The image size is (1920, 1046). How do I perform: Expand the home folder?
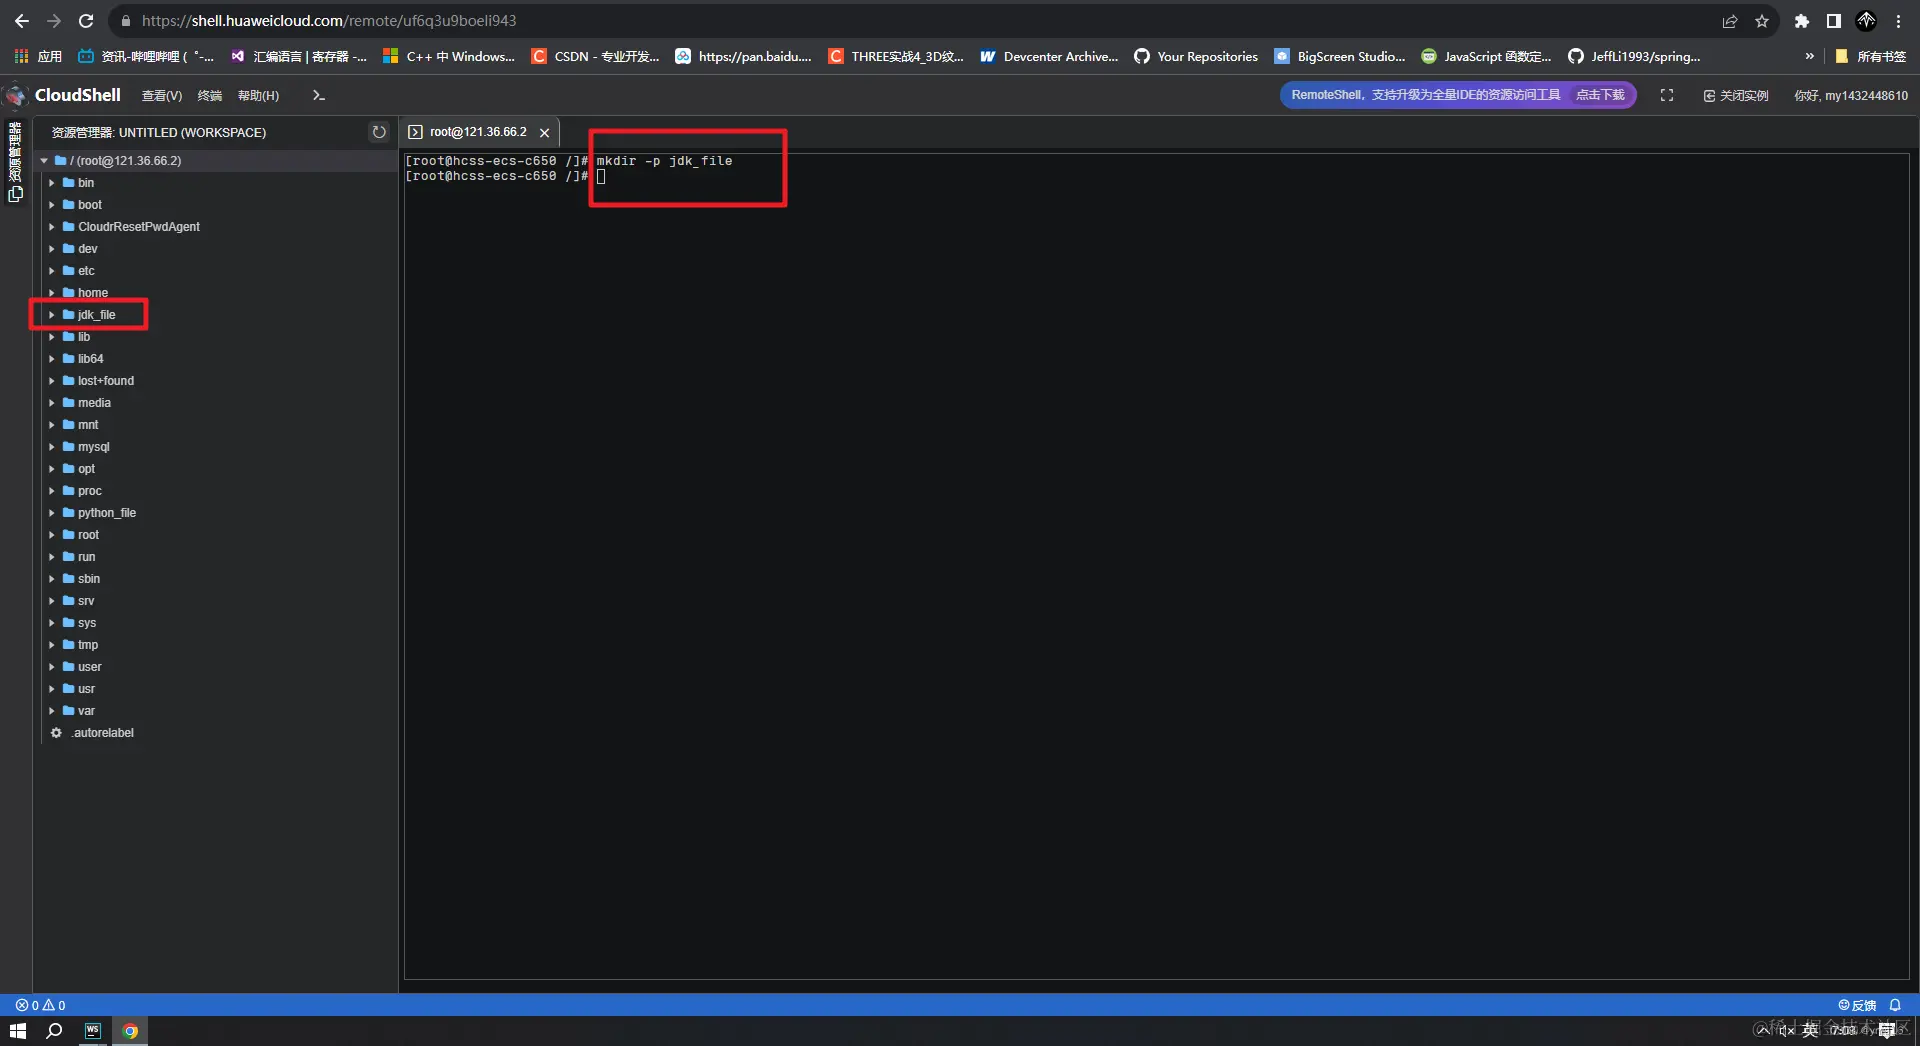click(x=52, y=293)
